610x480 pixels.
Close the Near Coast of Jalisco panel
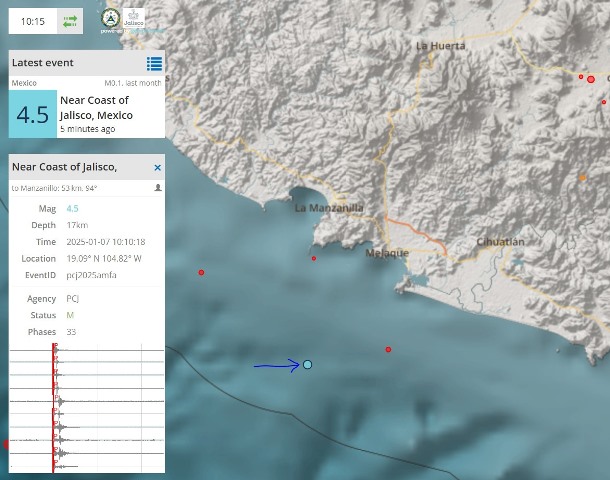(x=157, y=167)
